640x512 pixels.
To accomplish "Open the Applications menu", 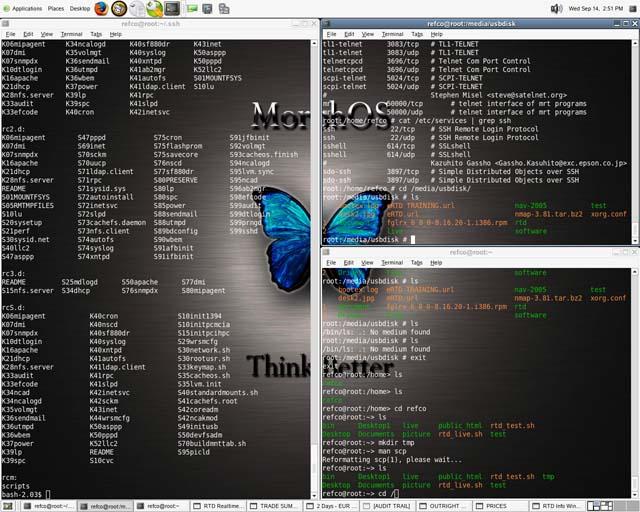I will (x=27, y=8).
